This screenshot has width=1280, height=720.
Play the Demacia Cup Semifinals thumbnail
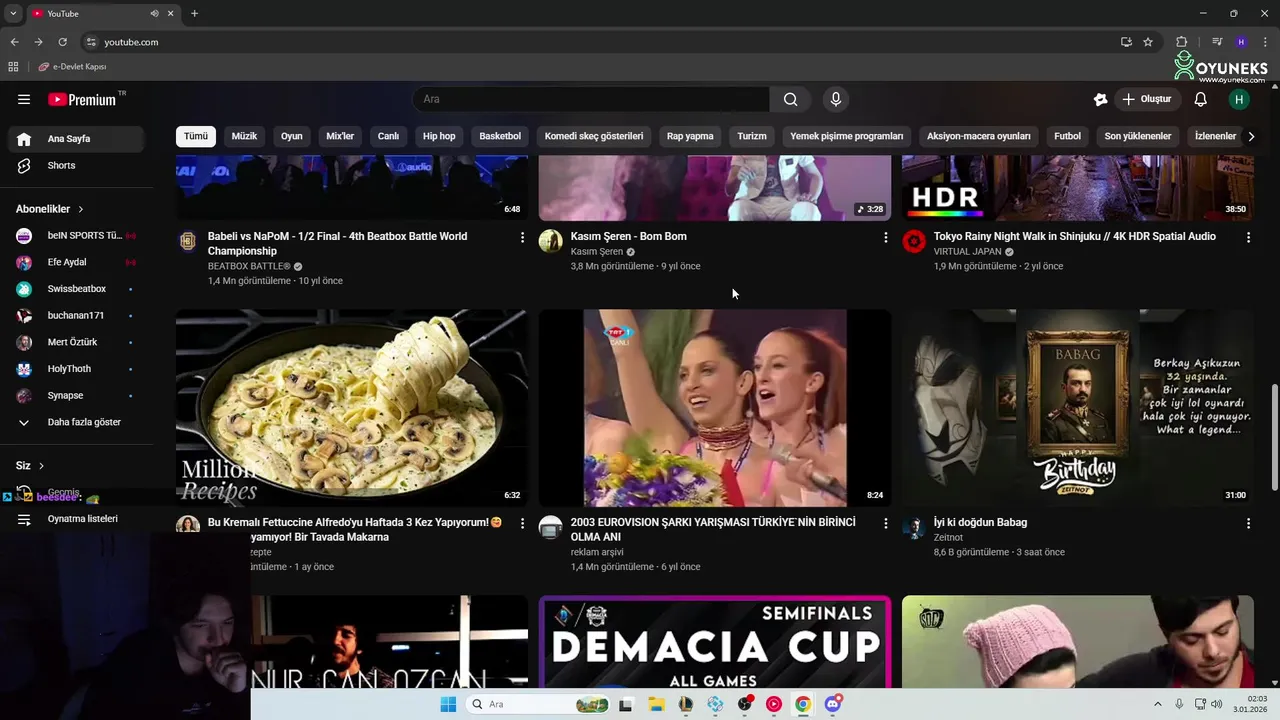(715, 641)
